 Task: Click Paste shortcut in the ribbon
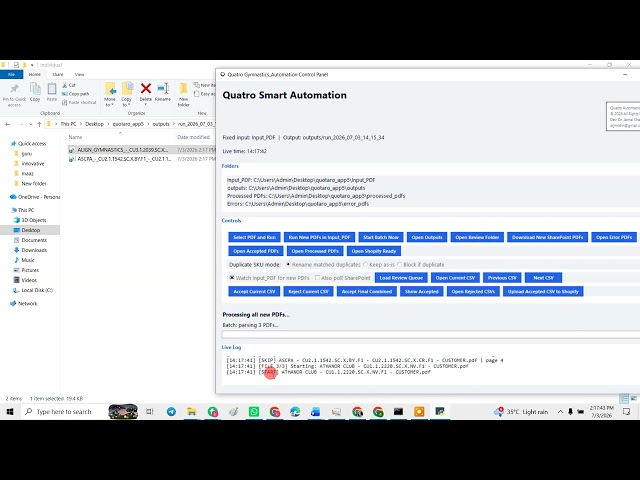(x=79, y=102)
